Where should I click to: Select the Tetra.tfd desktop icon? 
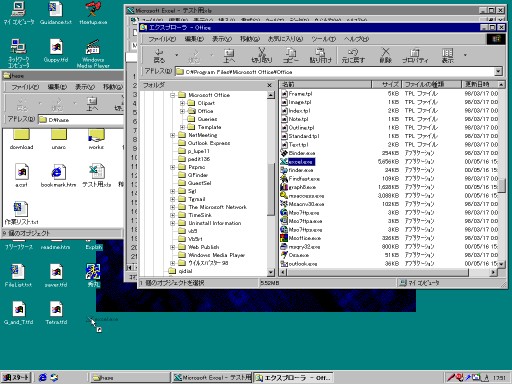pyautogui.click(x=56, y=313)
